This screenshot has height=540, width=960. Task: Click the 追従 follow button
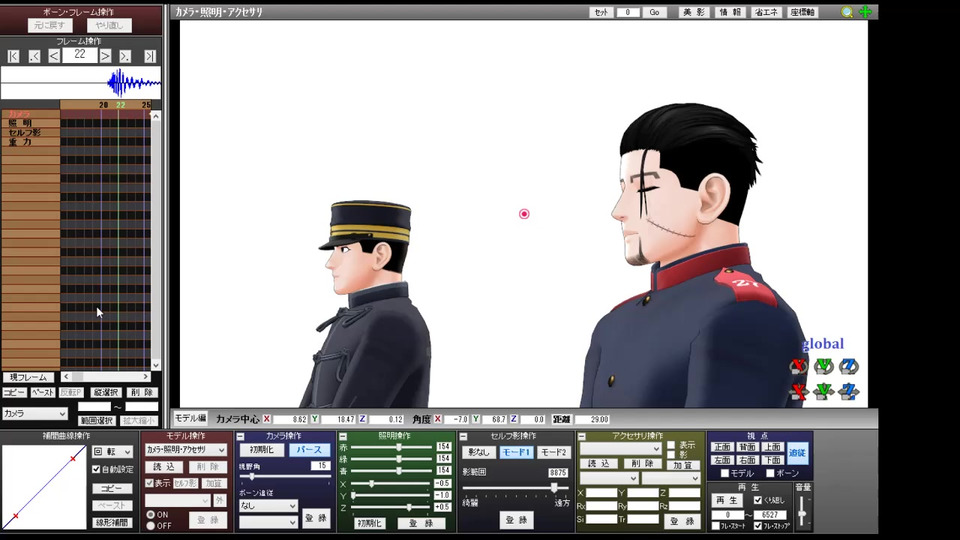click(x=797, y=453)
